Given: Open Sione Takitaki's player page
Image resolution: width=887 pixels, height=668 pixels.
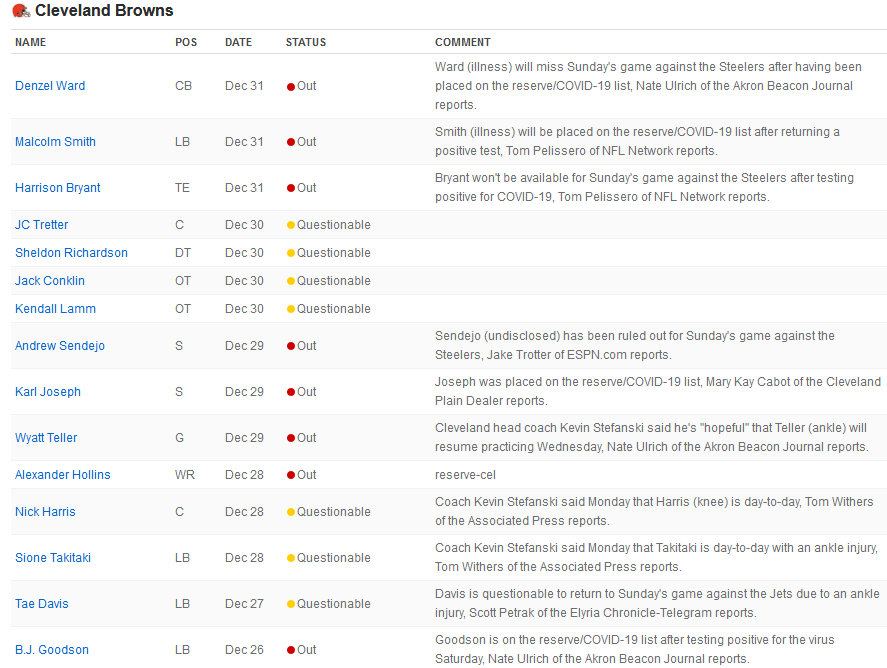Looking at the screenshot, I should 53,558.
